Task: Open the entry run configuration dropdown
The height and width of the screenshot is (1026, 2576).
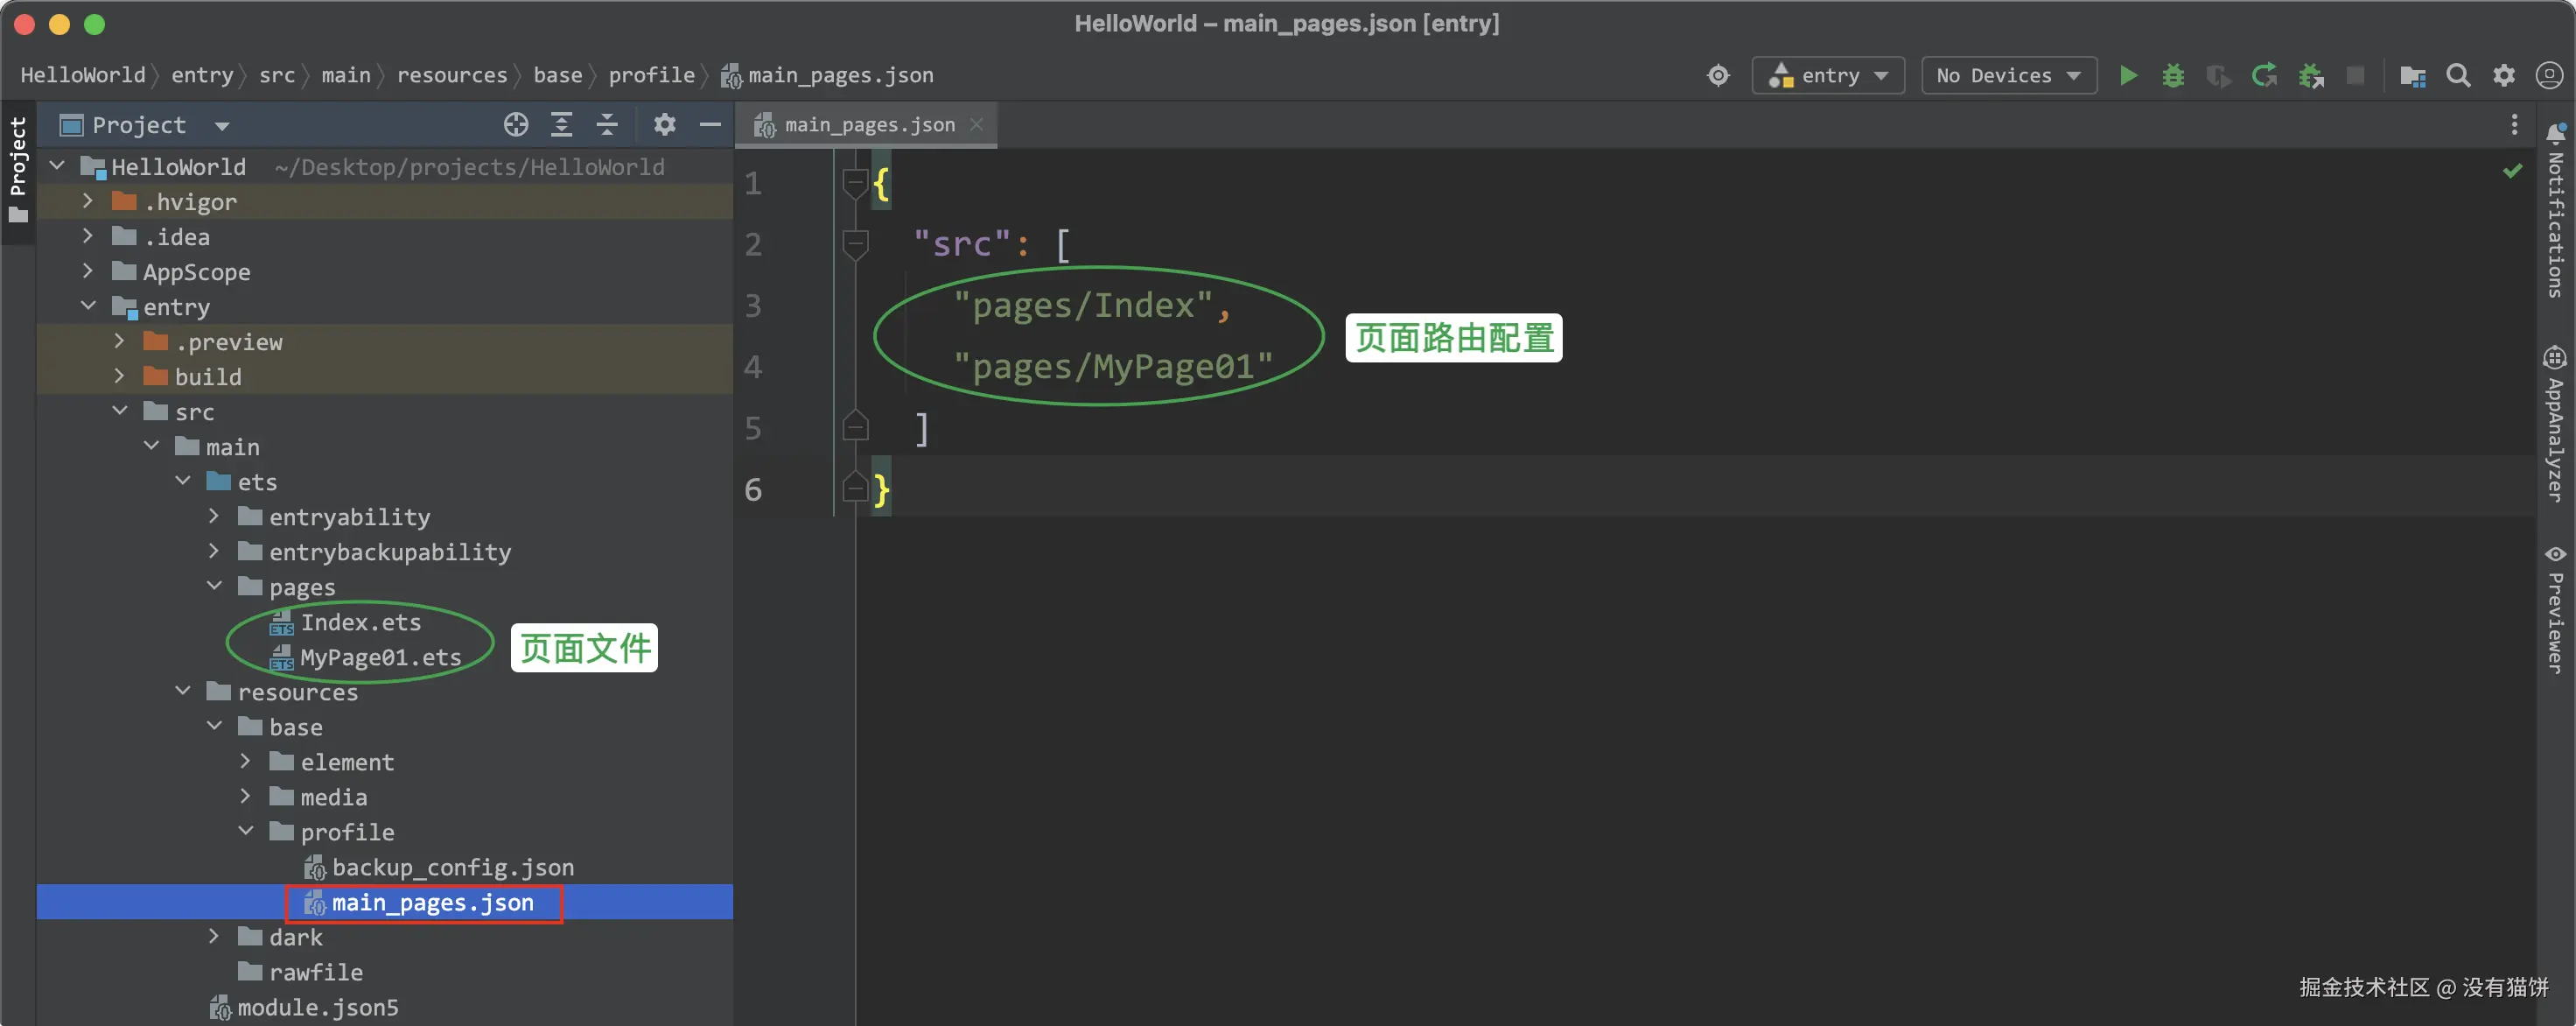Action: (1828, 76)
